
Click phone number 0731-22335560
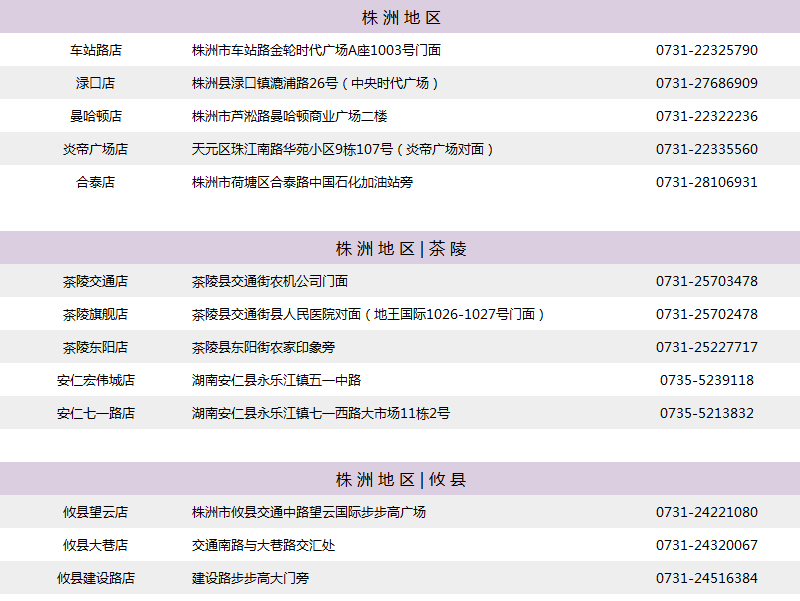pos(706,149)
